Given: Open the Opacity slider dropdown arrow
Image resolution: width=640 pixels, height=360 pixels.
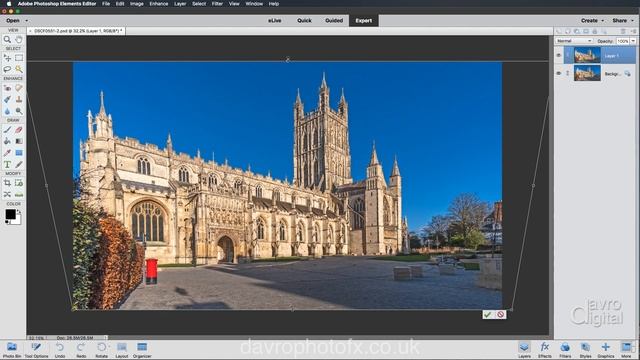Looking at the screenshot, I should click(633, 41).
